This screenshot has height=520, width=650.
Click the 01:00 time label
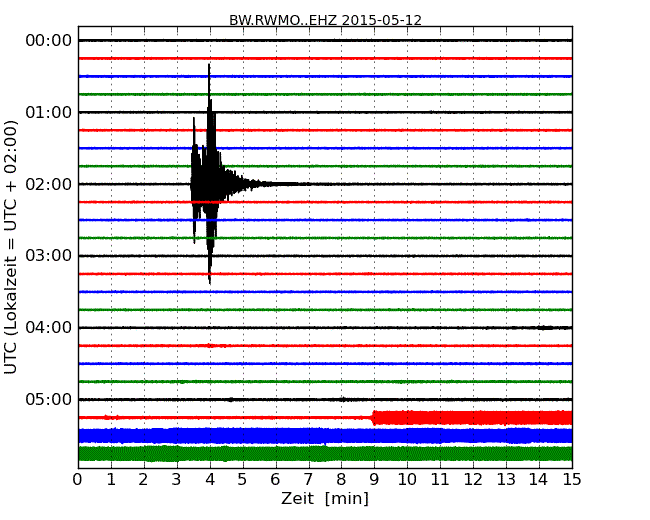(49, 112)
